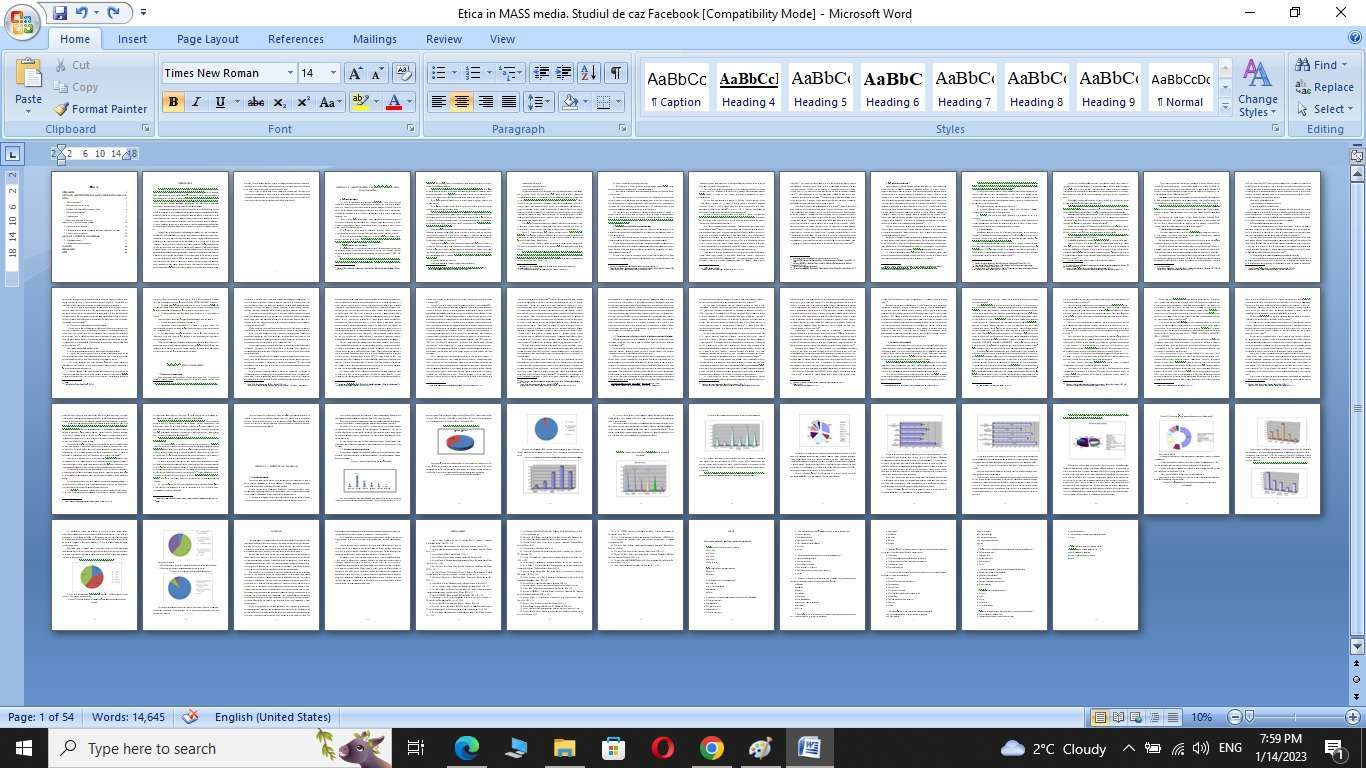Viewport: 1366px width, 768px height.
Task: Click the zoom slider handle
Action: pyautogui.click(x=1249, y=717)
